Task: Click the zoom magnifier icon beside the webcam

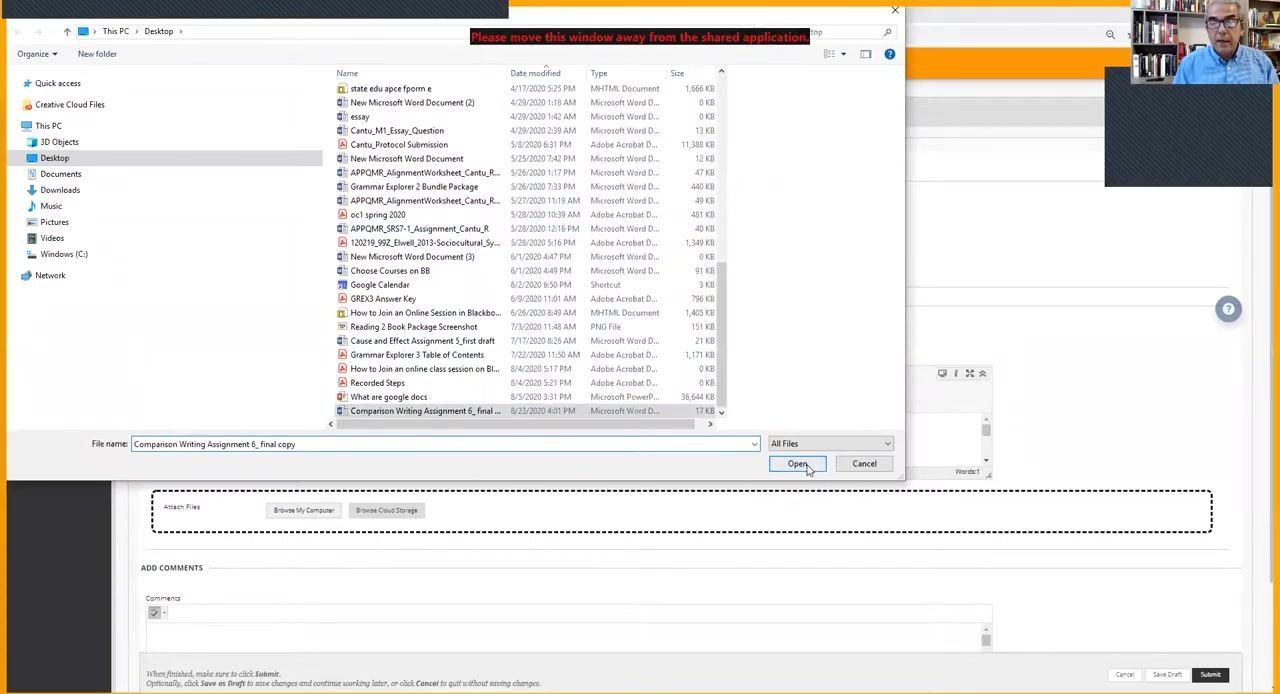Action: (1110, 35)
